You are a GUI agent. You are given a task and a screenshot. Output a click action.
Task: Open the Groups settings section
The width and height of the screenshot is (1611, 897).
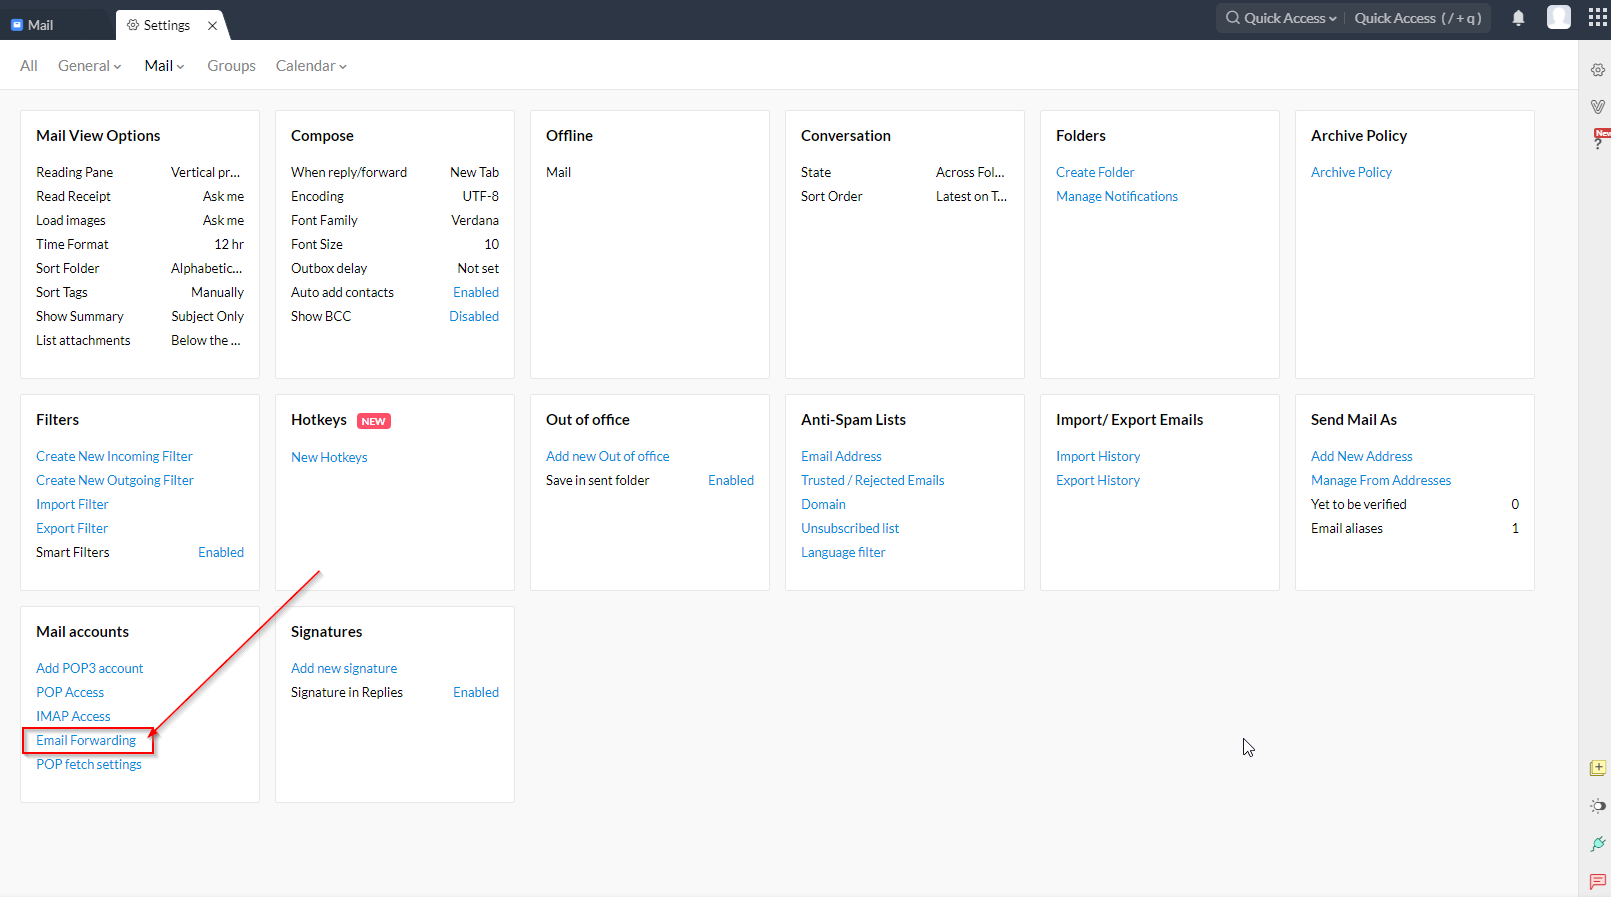231,66
